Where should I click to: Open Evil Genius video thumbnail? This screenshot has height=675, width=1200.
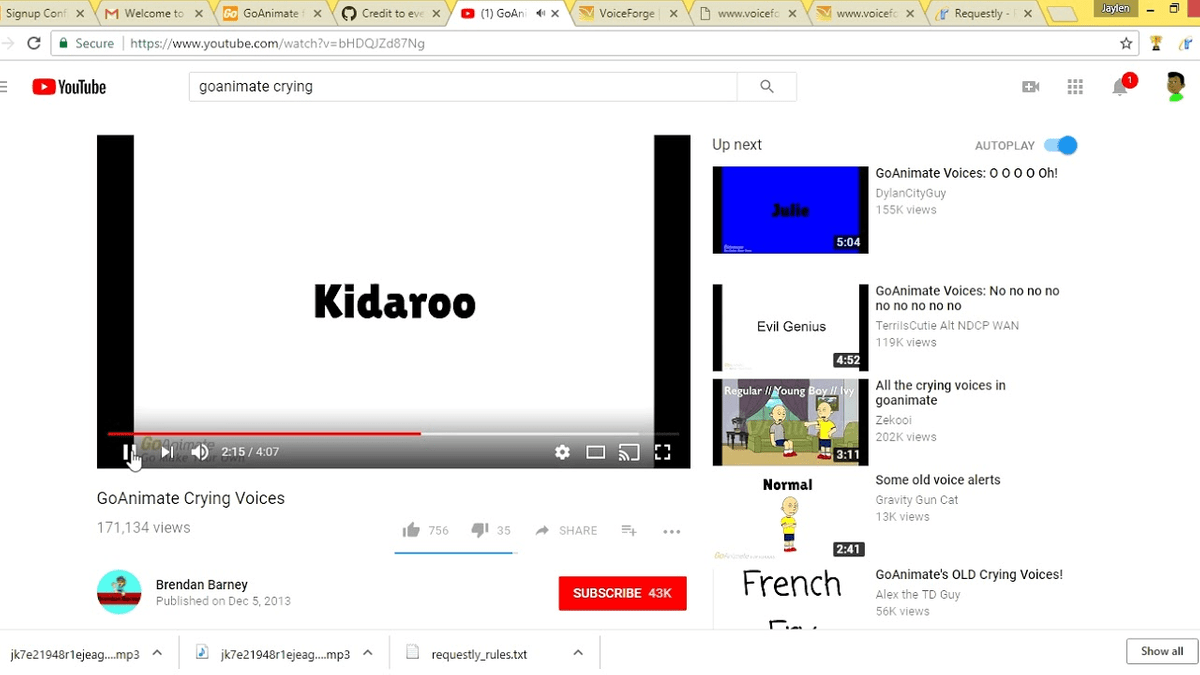tap(790, 327)
